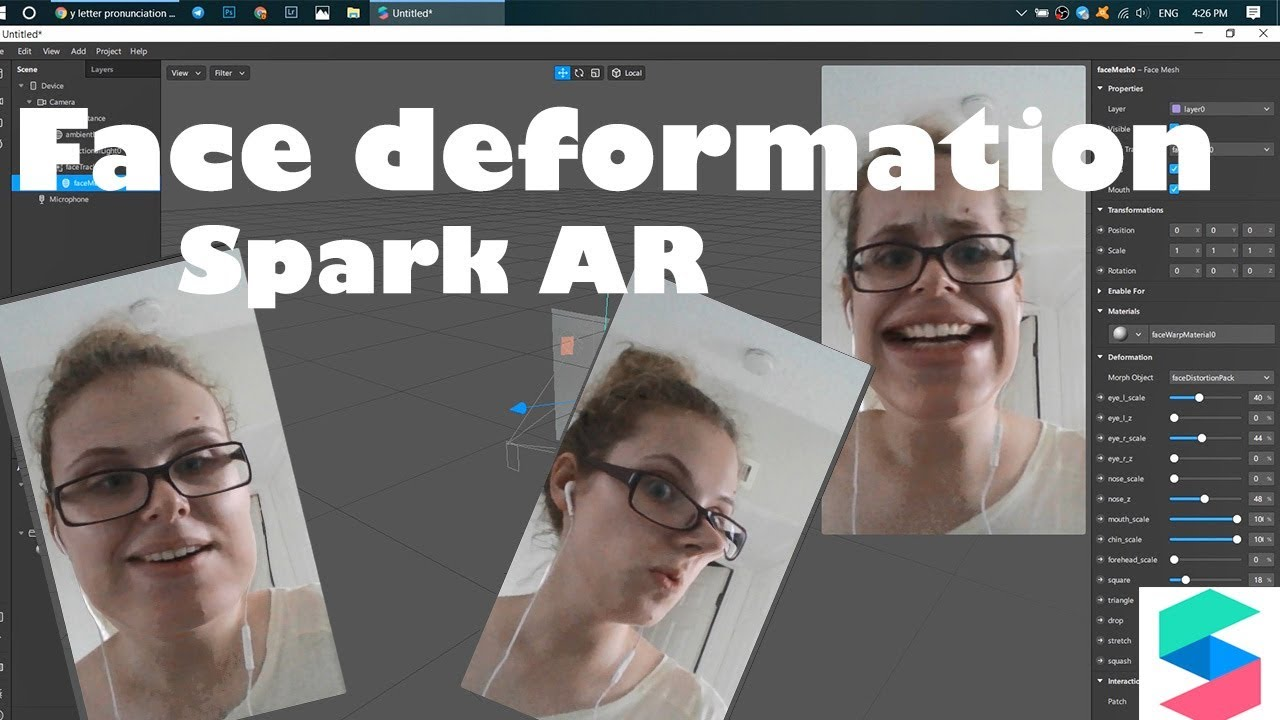The height and width of the screenshot is (720, 1280).
Task: Click the faceWarpMaterial0 material name
Action: point(1184,335)
